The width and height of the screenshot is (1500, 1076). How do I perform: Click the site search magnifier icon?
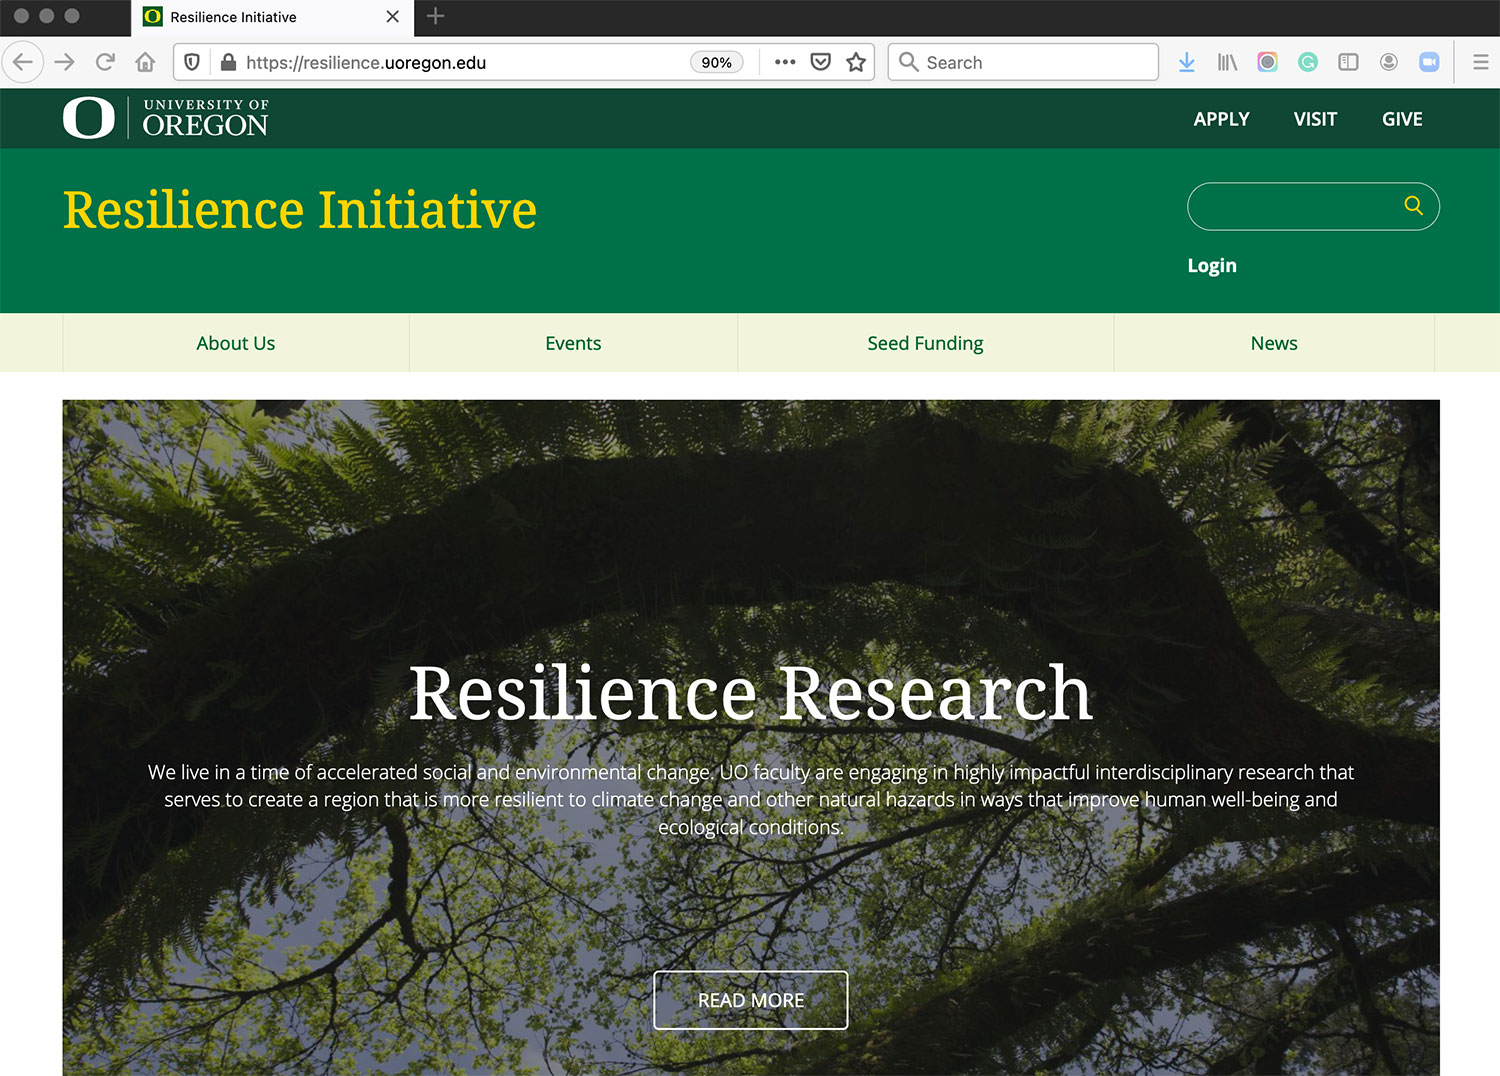click(1413, 205)
